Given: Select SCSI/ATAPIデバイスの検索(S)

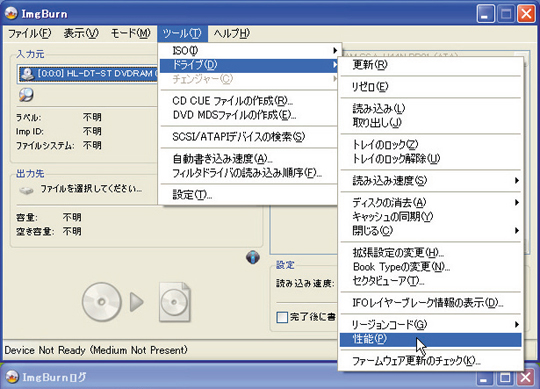Looking at the screenshot, I should pos(249,137).
